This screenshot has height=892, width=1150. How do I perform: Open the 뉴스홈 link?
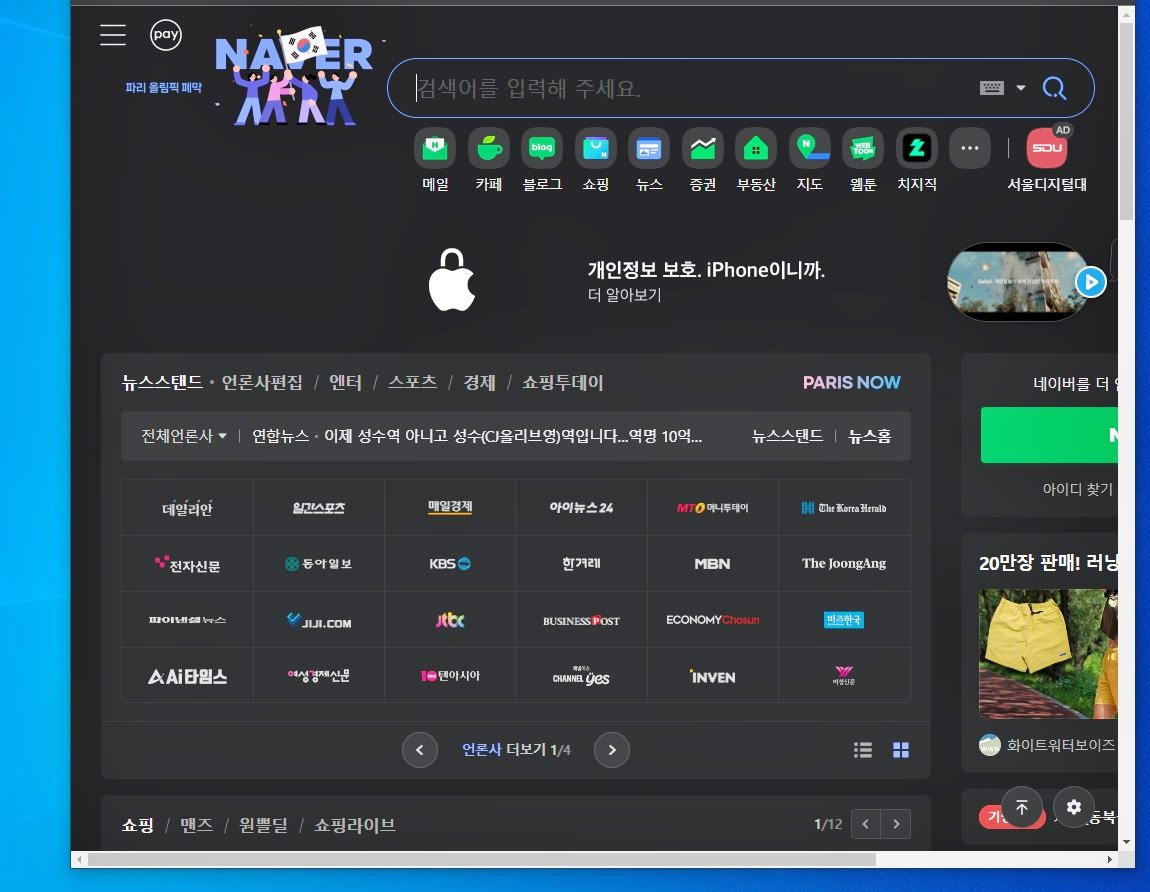pyautogui.click(x=870, y=436)
